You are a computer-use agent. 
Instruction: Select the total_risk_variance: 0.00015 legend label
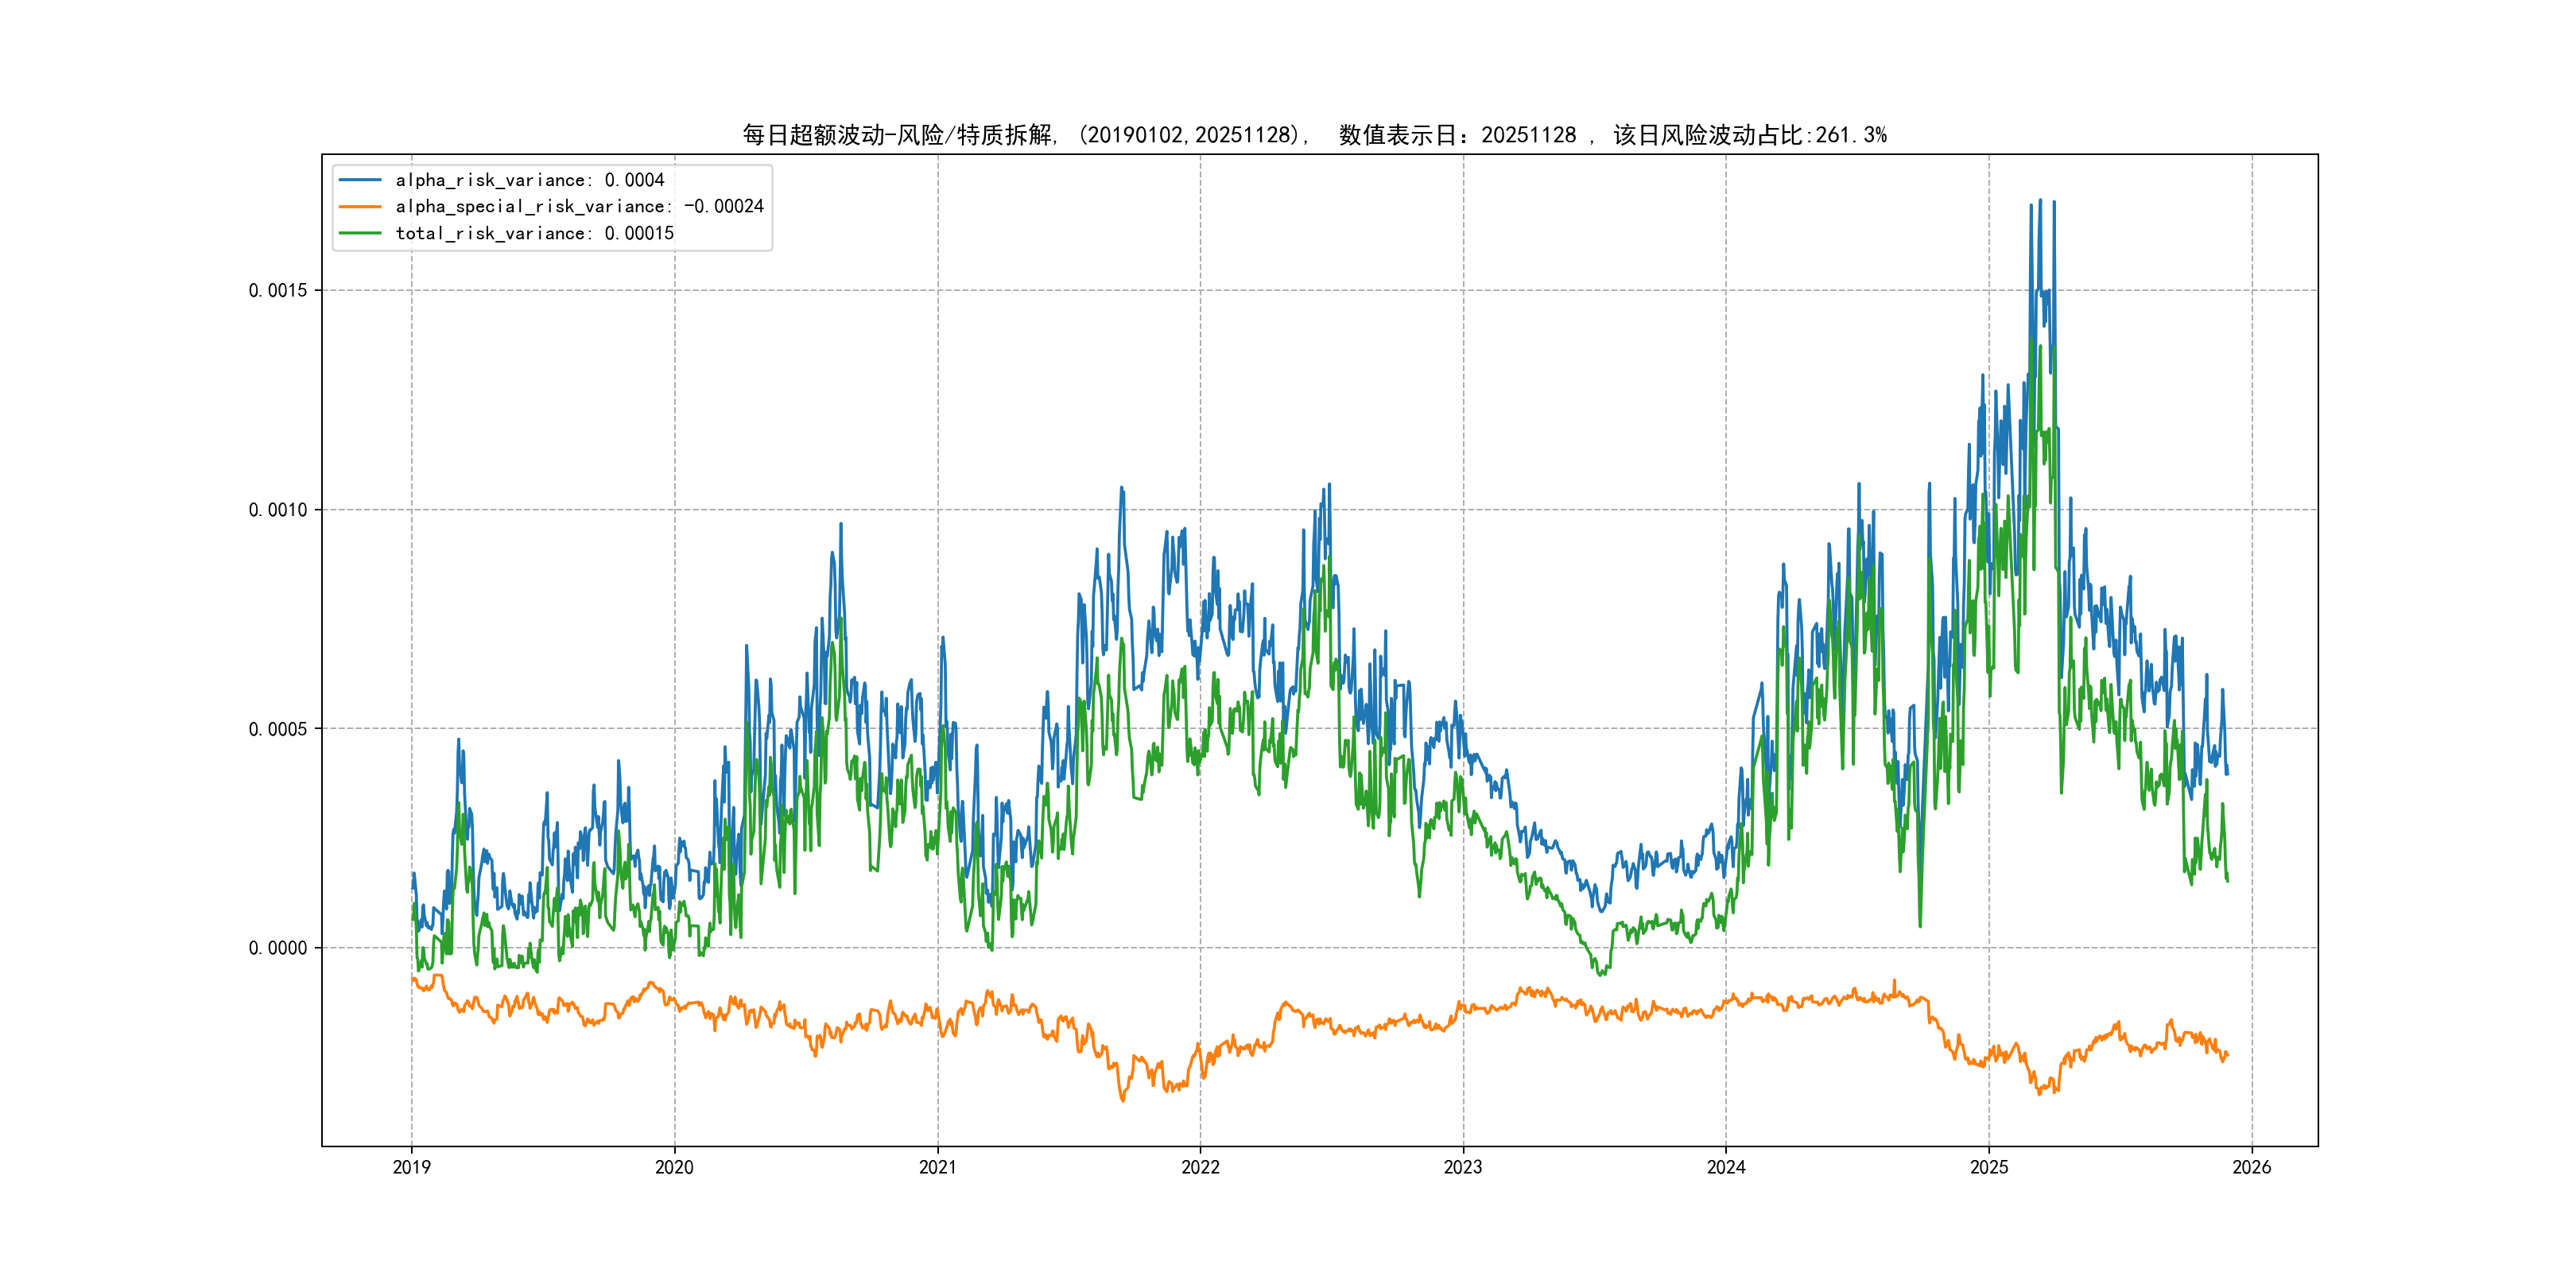pyautogui.click(x=534, y=233)
